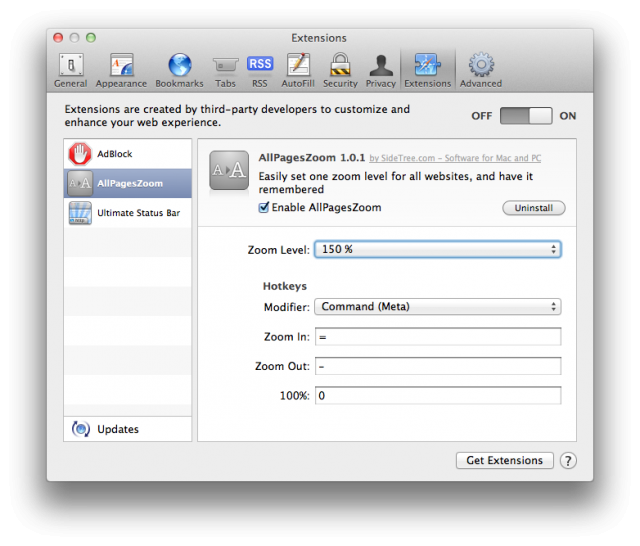Select Ultimate Status Bar extension
The width and height of the screenshot is (640, 546).
(x=127, y=213)
